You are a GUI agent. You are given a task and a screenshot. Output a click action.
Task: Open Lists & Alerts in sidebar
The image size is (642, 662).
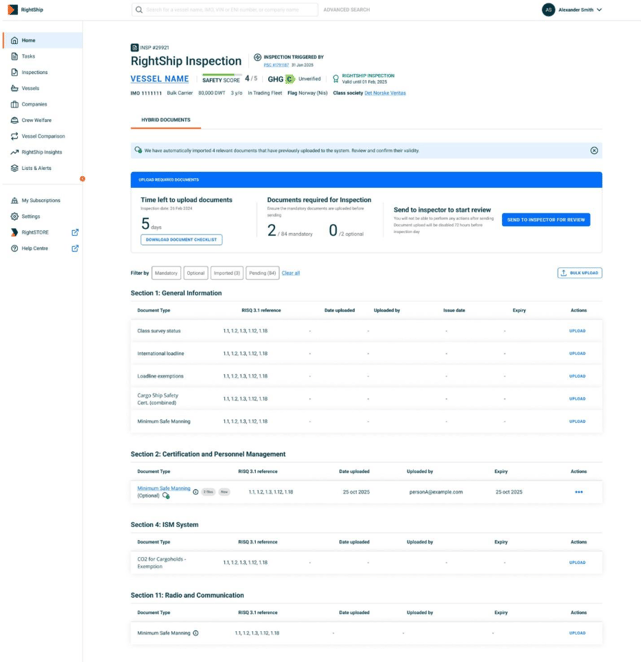[36, 168]
